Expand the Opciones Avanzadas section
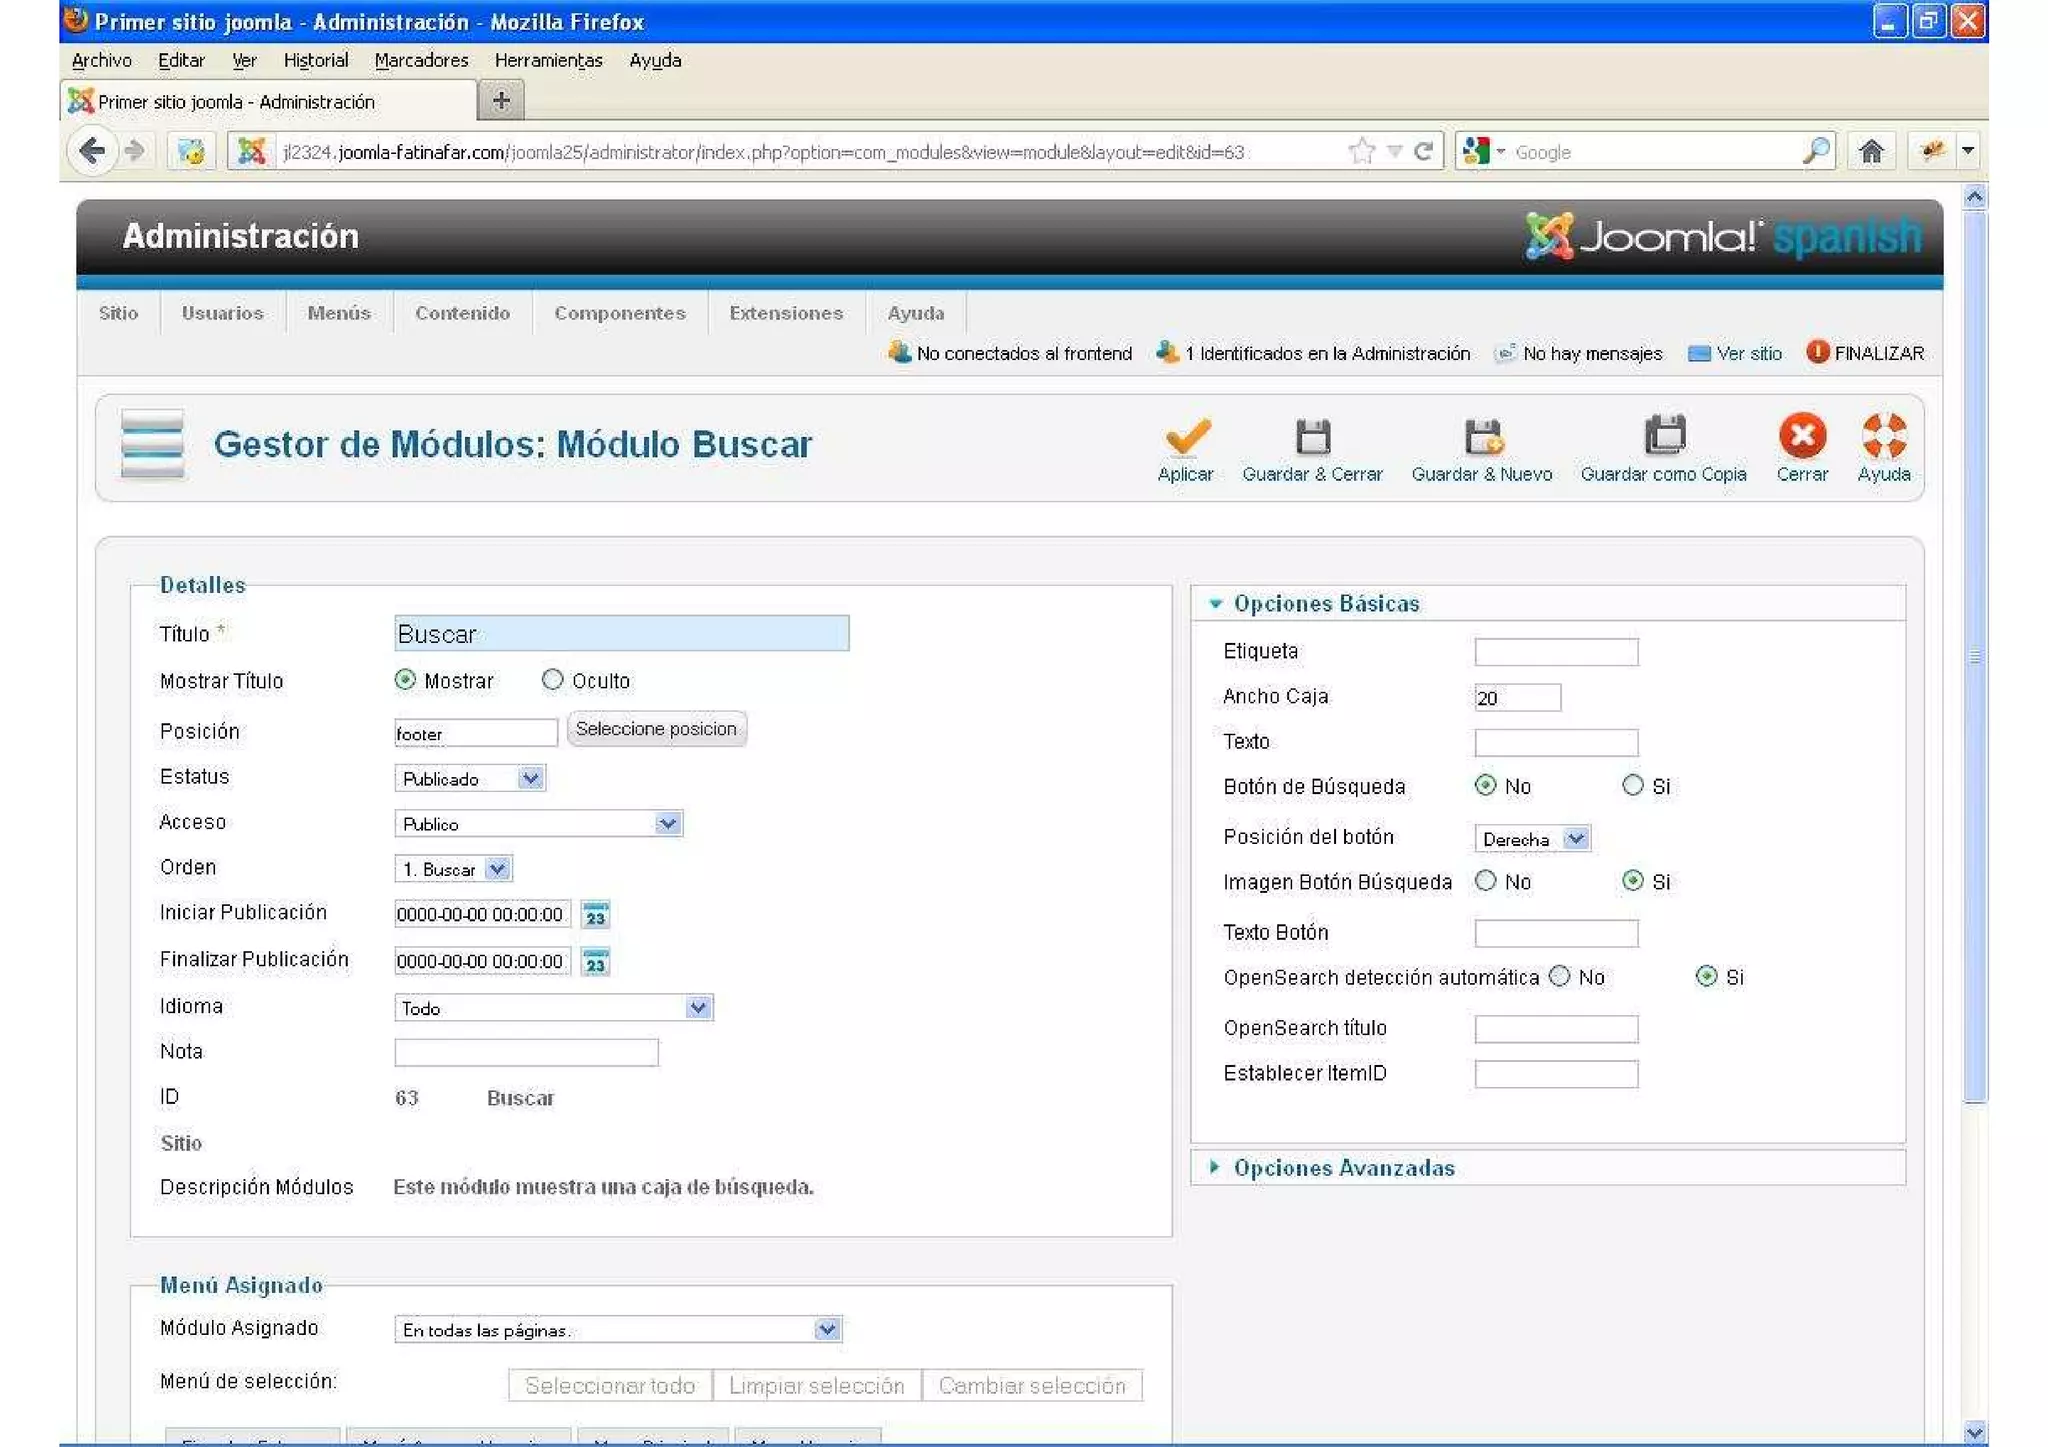2048x1447 pixels. pyautogui.click(x=1343, y=1168)
